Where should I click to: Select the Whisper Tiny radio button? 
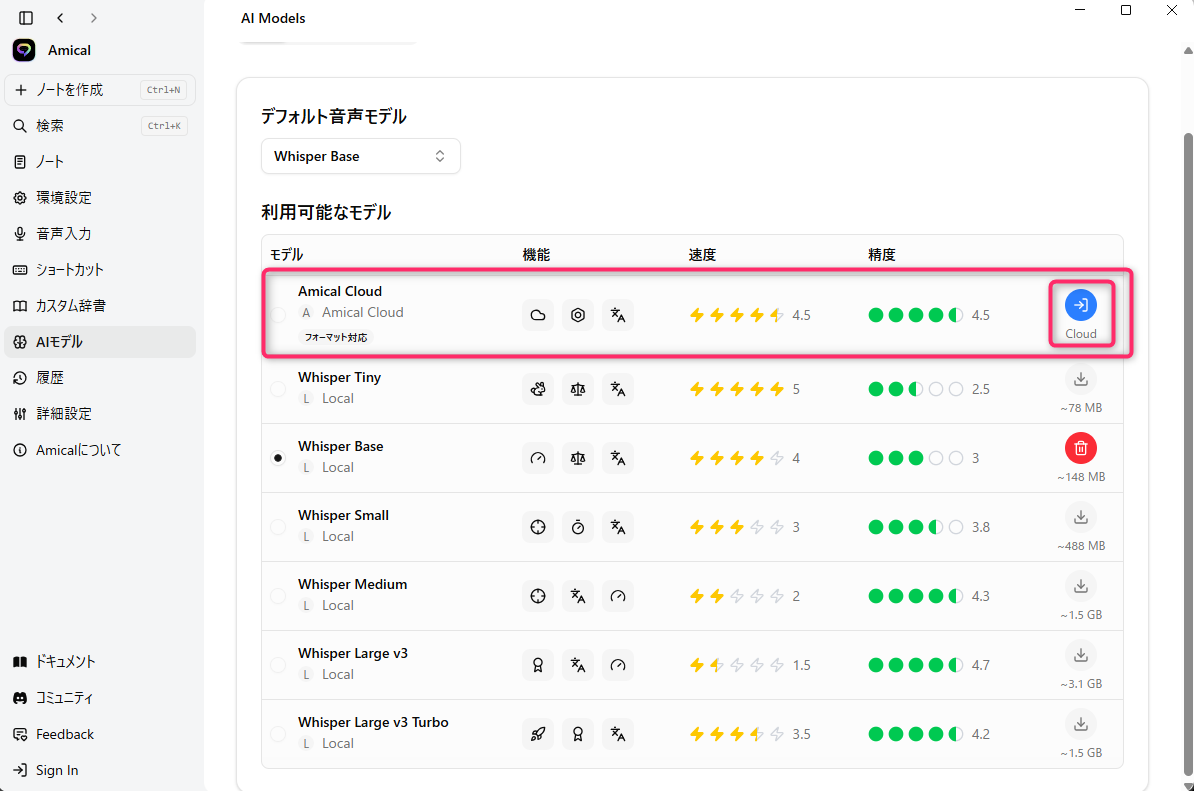pyautogui.click(x=278, y=389)
